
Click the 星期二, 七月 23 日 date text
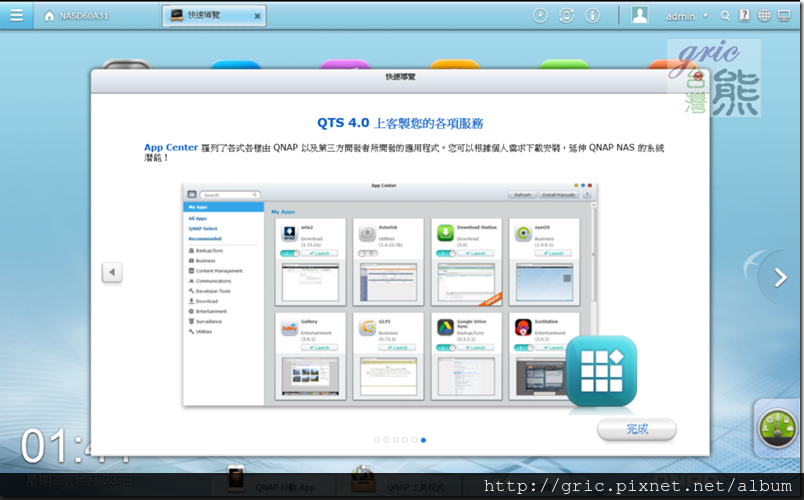coord(79,481)
